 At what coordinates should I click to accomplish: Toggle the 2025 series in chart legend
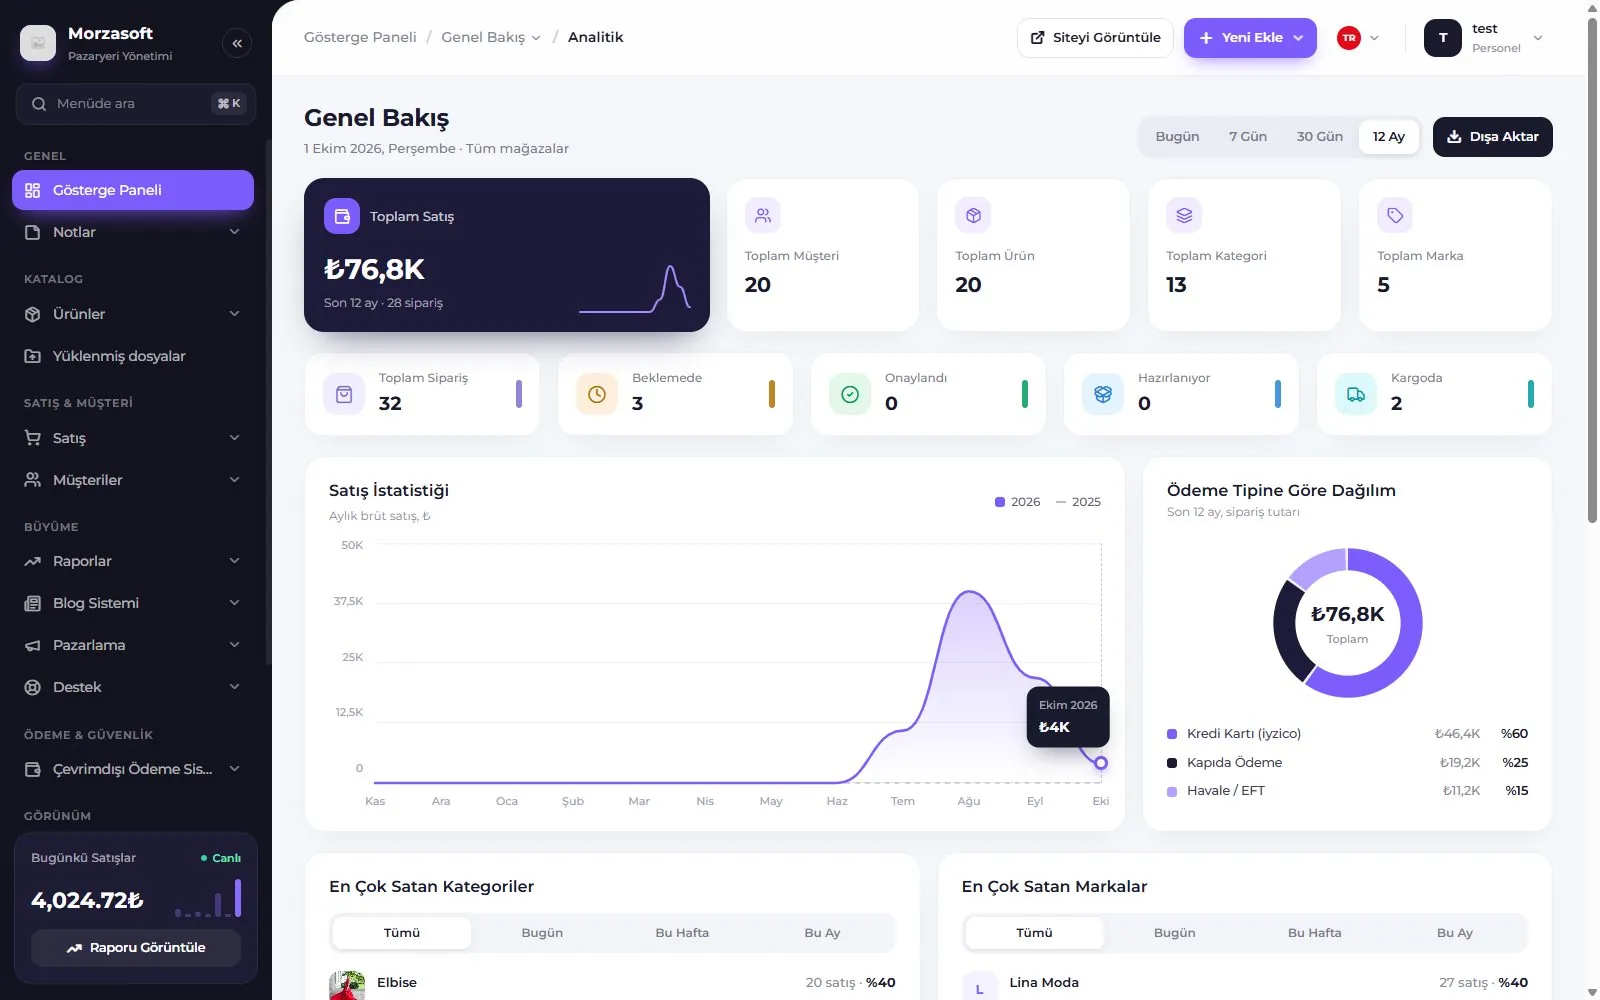pyautogui.click(x=1078, y=502)
